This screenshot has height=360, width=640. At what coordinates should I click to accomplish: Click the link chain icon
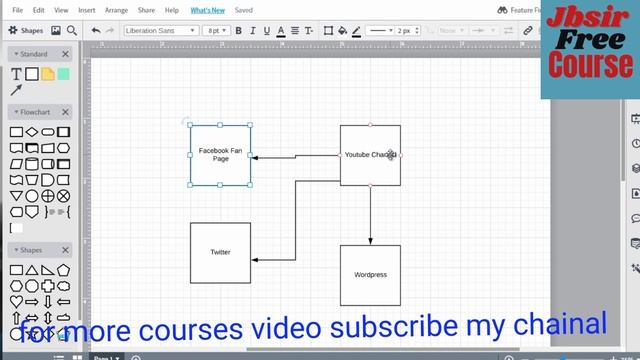[x=527, y=31]
